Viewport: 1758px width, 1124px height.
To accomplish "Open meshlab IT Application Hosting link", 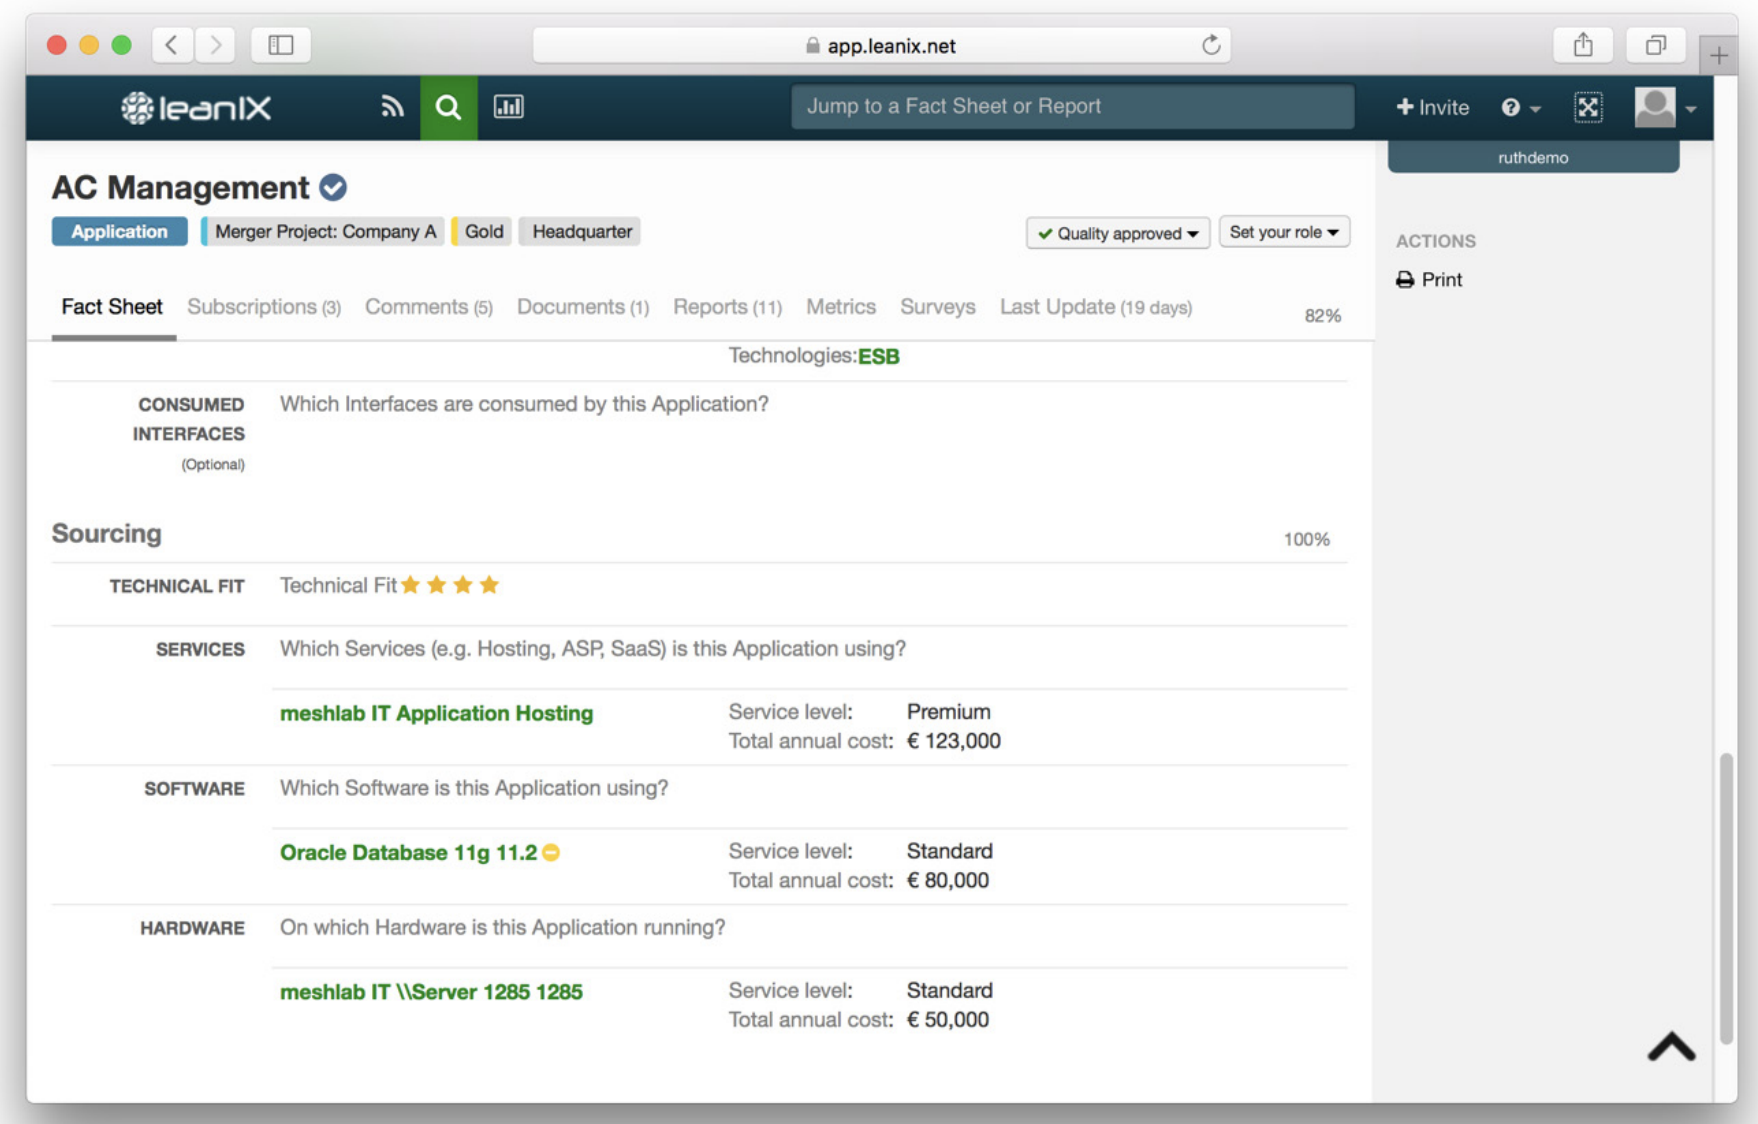I will 436,713.
